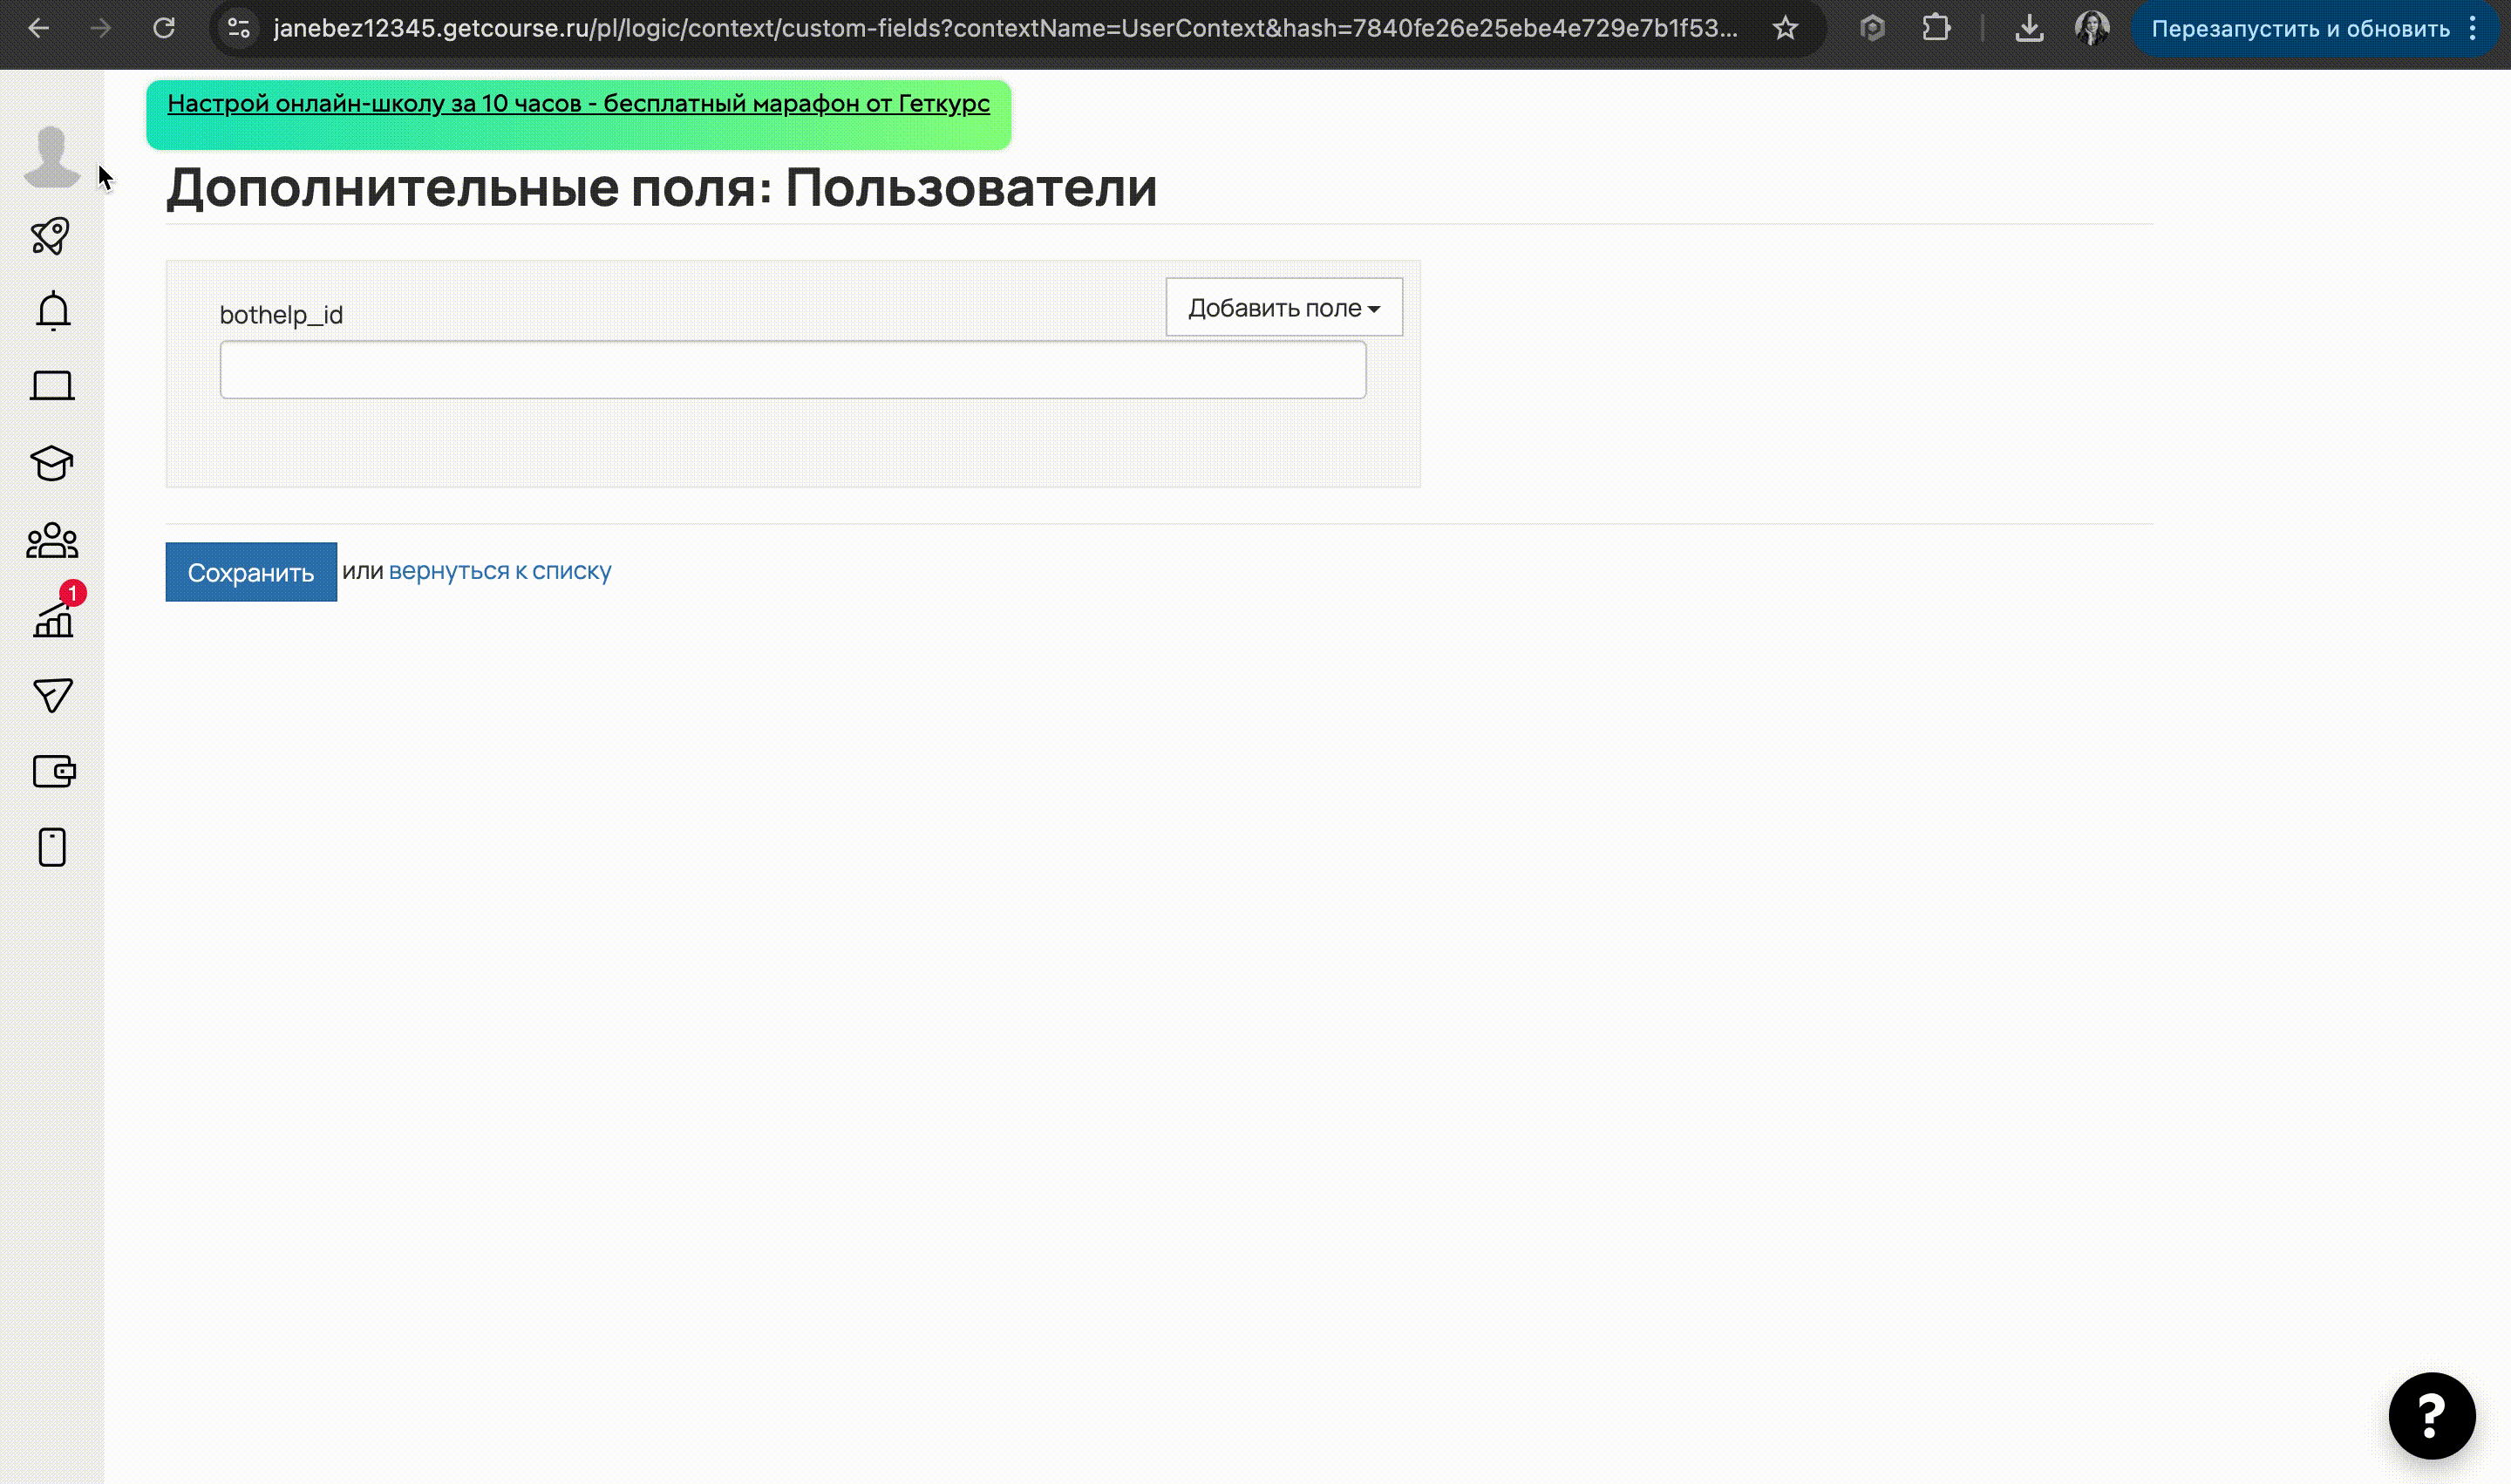Screen dimensions: 2511x1484
Task: Click the Сохранить button
Action: click(251, 572)
